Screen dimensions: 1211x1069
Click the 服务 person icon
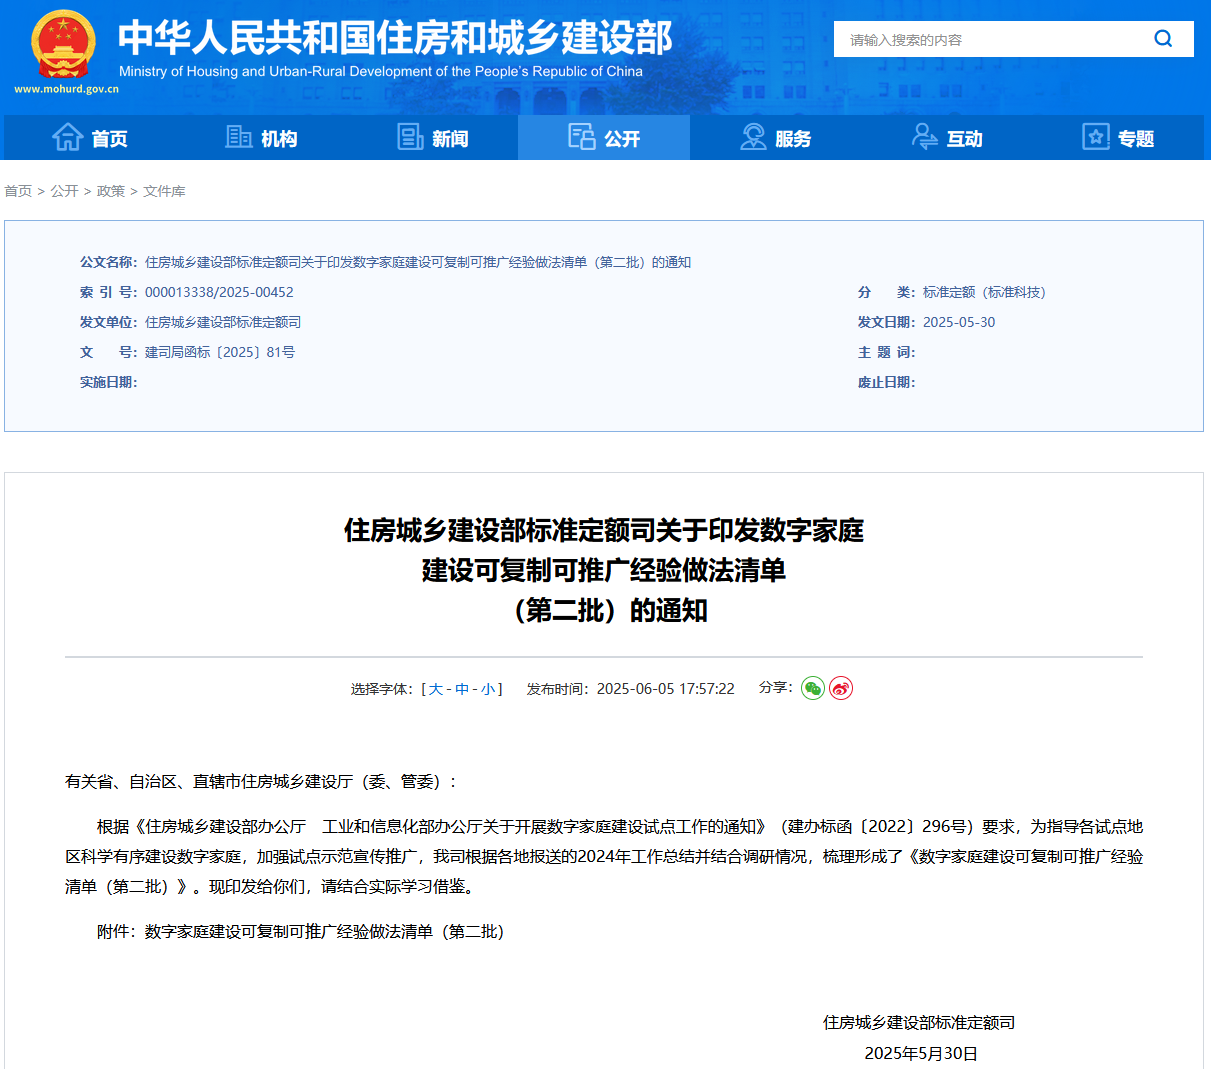[x=753, y=137]
